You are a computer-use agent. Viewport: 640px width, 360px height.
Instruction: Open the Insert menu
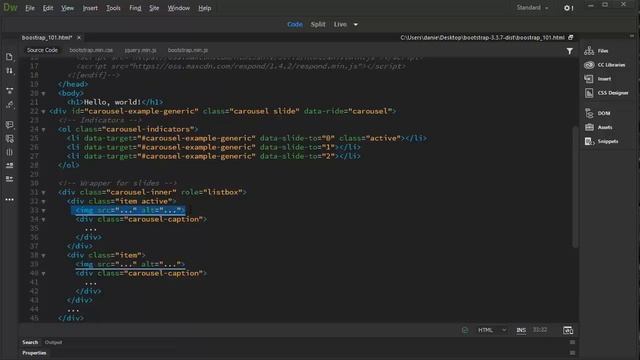(x=90, y=8)
